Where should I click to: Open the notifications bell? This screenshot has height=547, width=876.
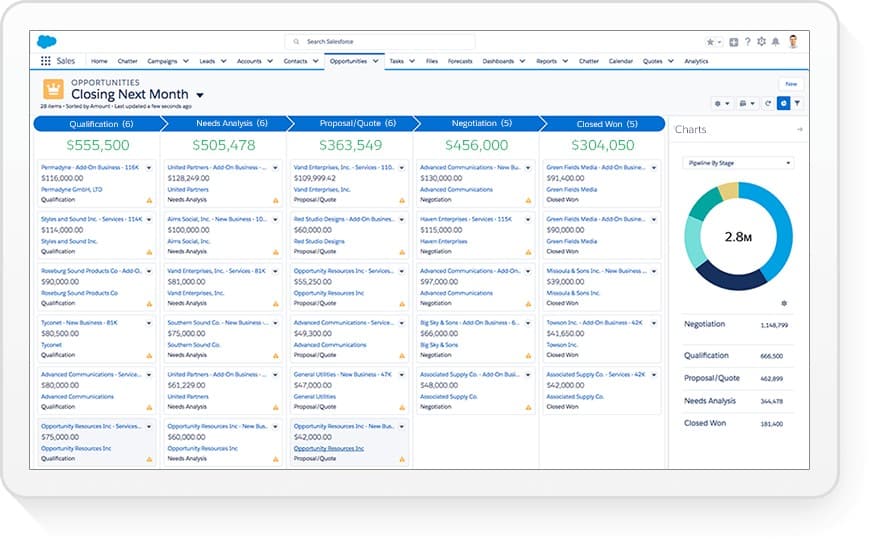pyautogui.click(x=775, y=42)
